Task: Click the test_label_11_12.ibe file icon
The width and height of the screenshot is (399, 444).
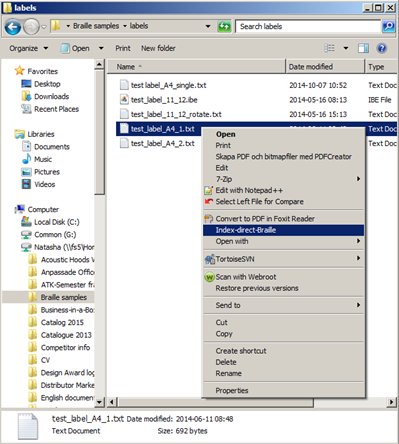Action: [124, 99]
